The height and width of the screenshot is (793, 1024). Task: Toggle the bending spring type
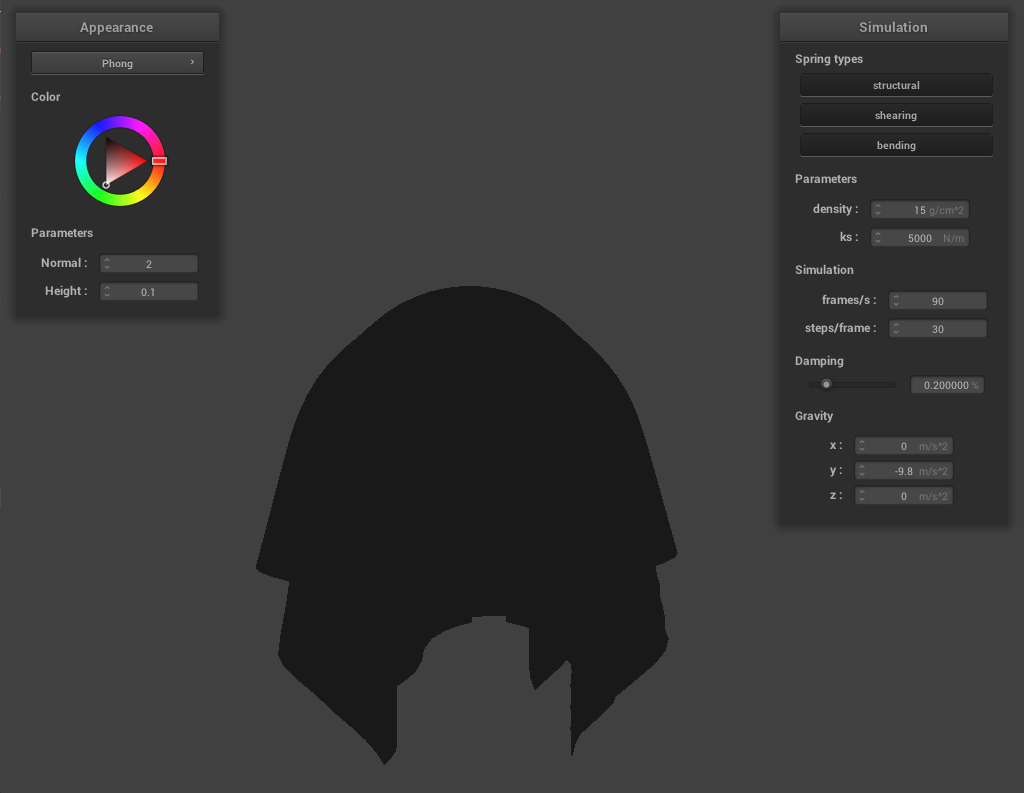[896, 146]
